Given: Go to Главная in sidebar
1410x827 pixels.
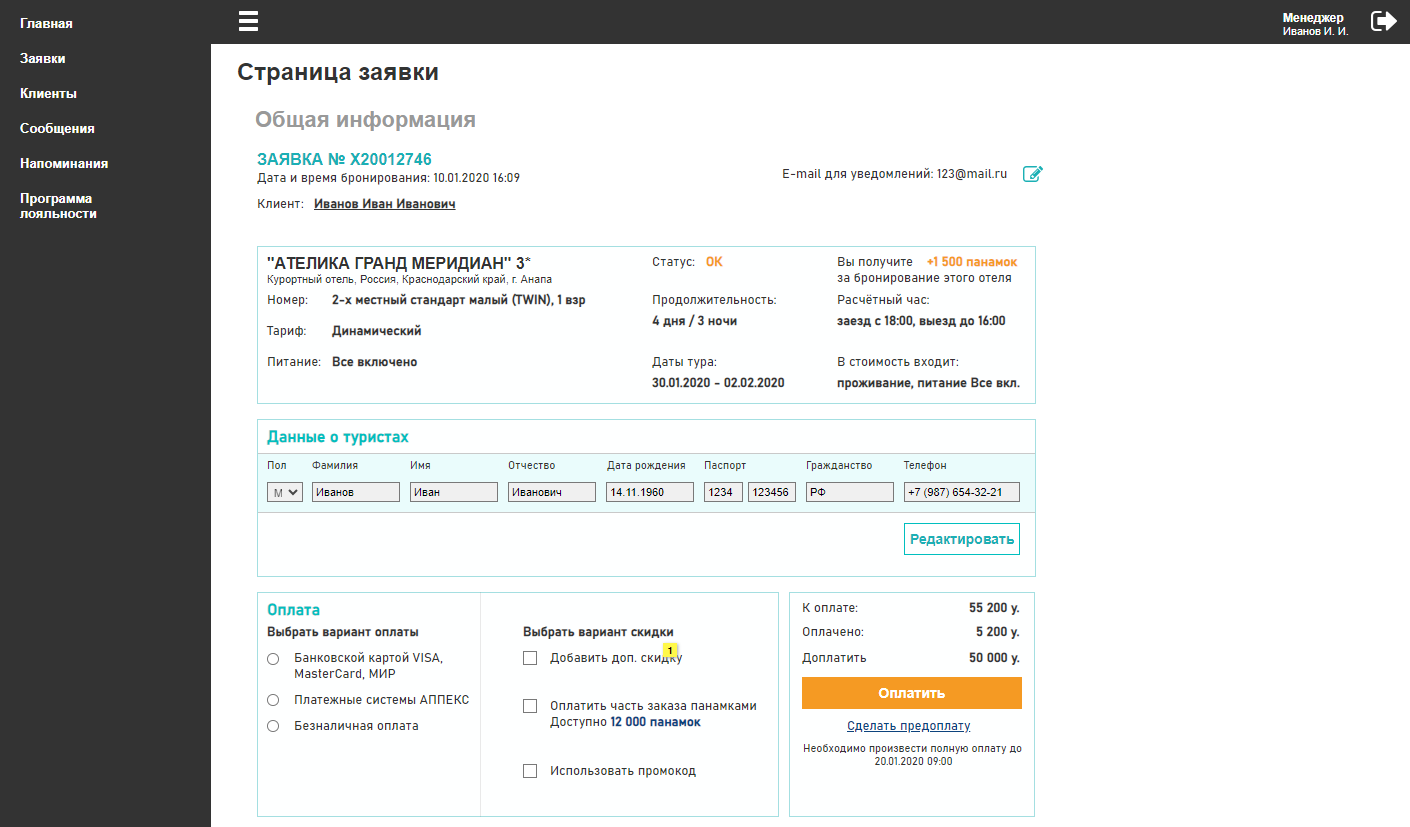Looking at the screenshot, I should point(46,23).
